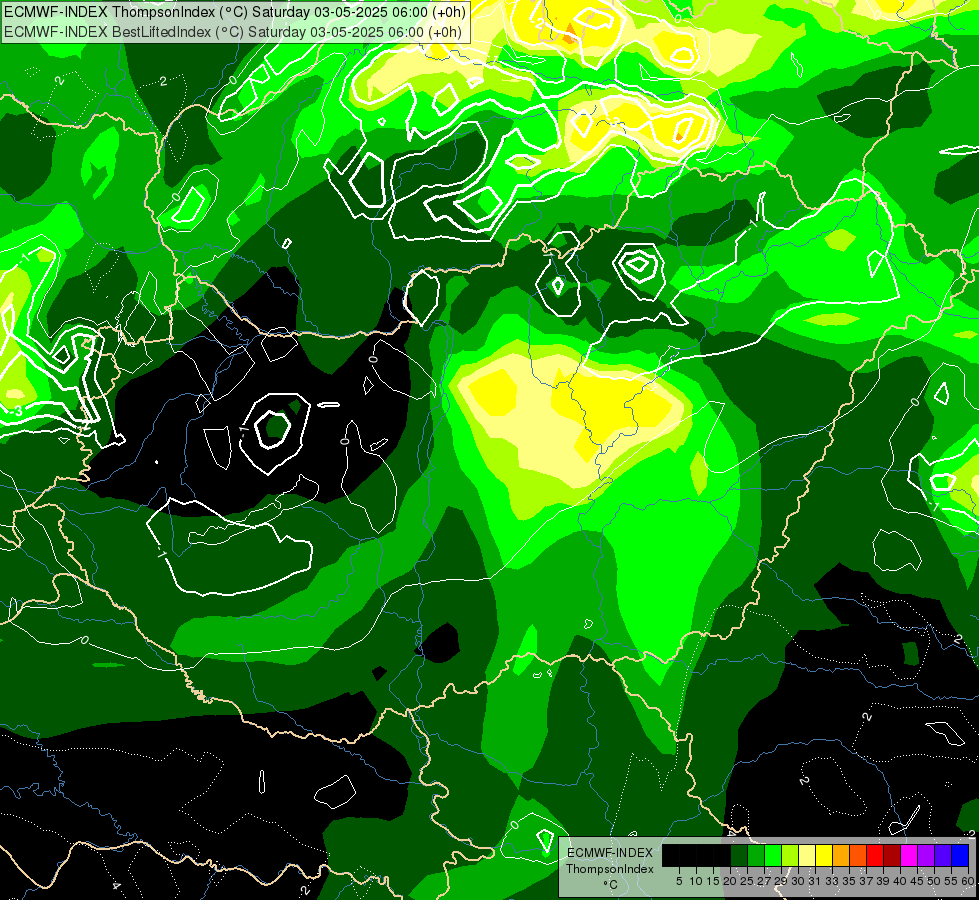Click the ThompsonIndex title line at top
This screenshot has width=979, height=900.
click(x=235, y=12)
